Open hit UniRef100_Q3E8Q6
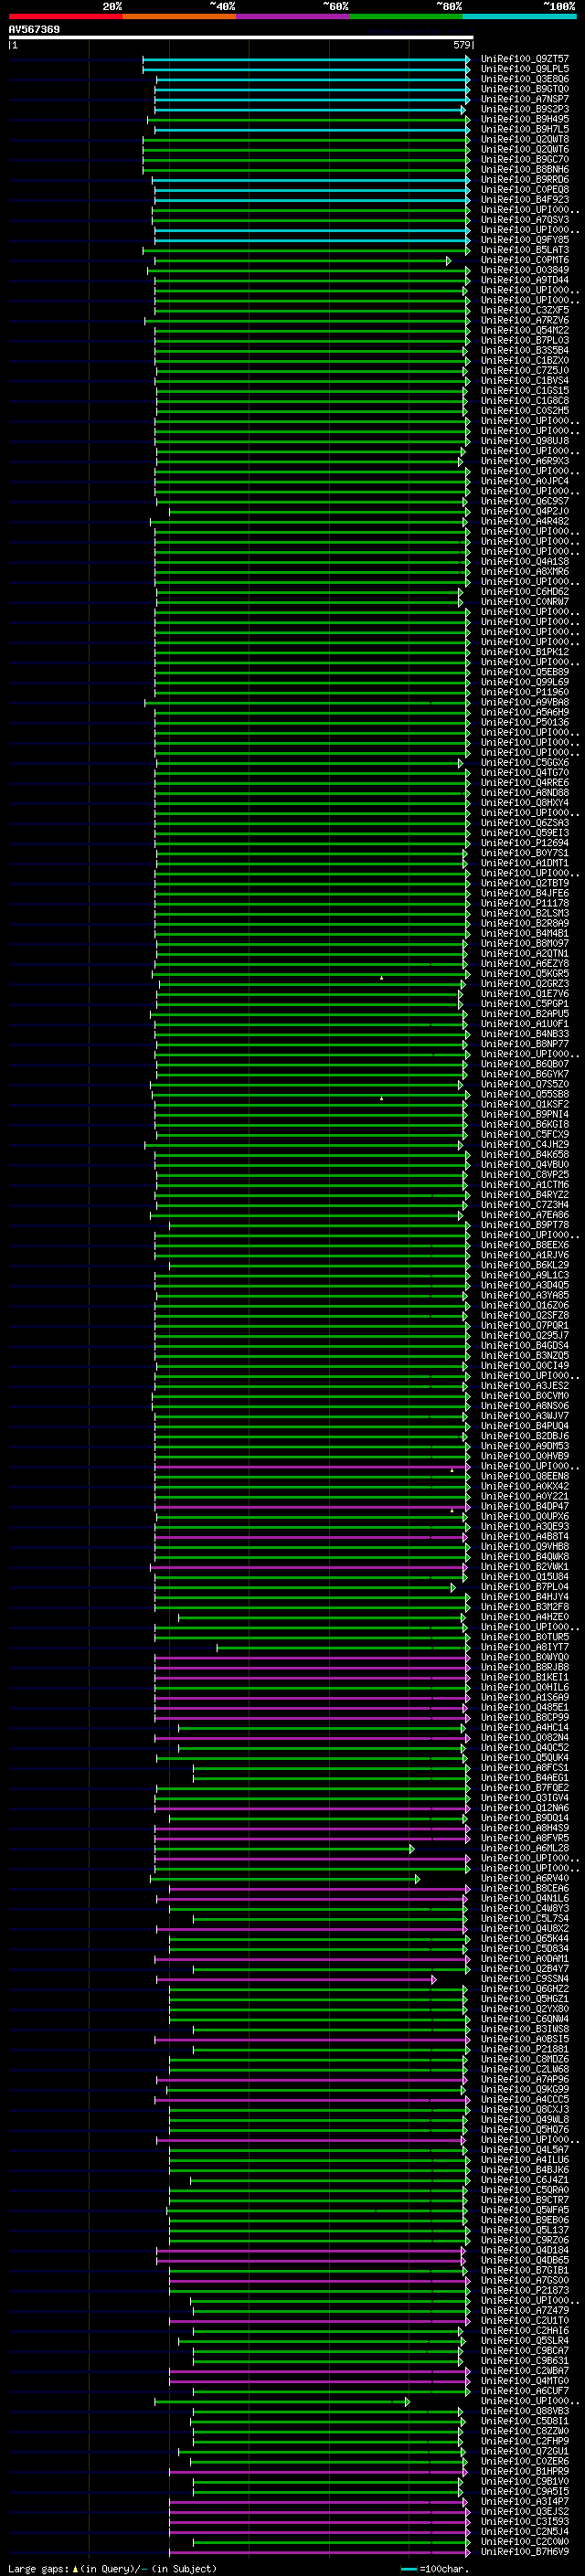 [x=525, y=79]
